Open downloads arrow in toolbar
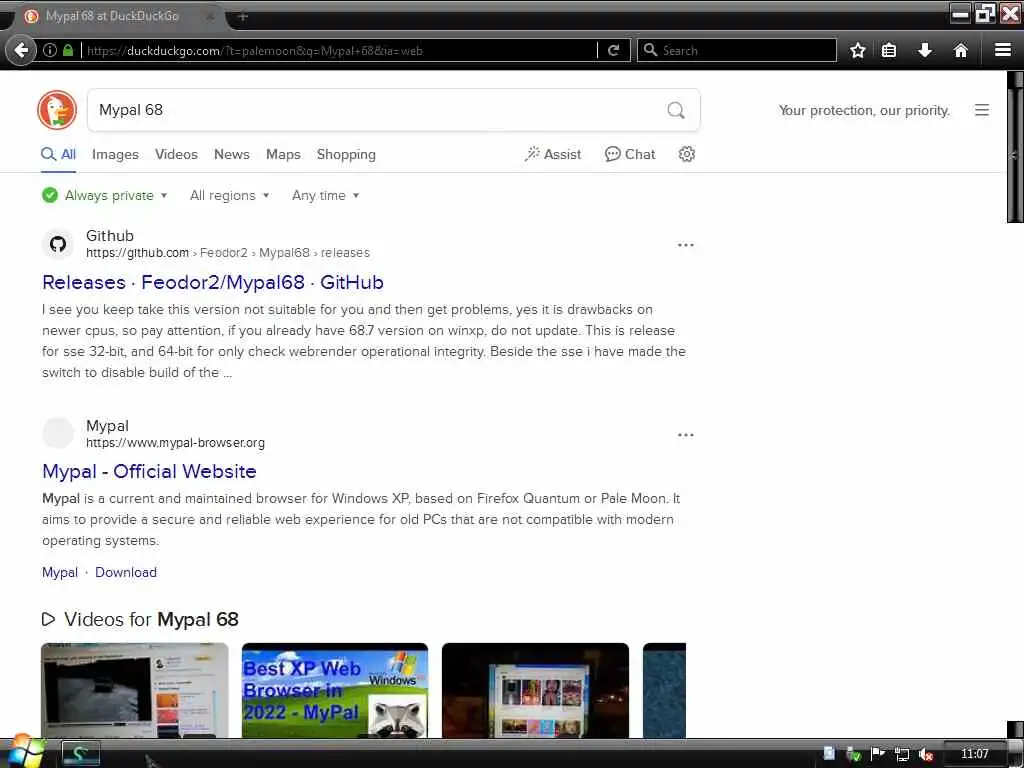The height and width of the screenshot is (768, 1024). (925, 50)
